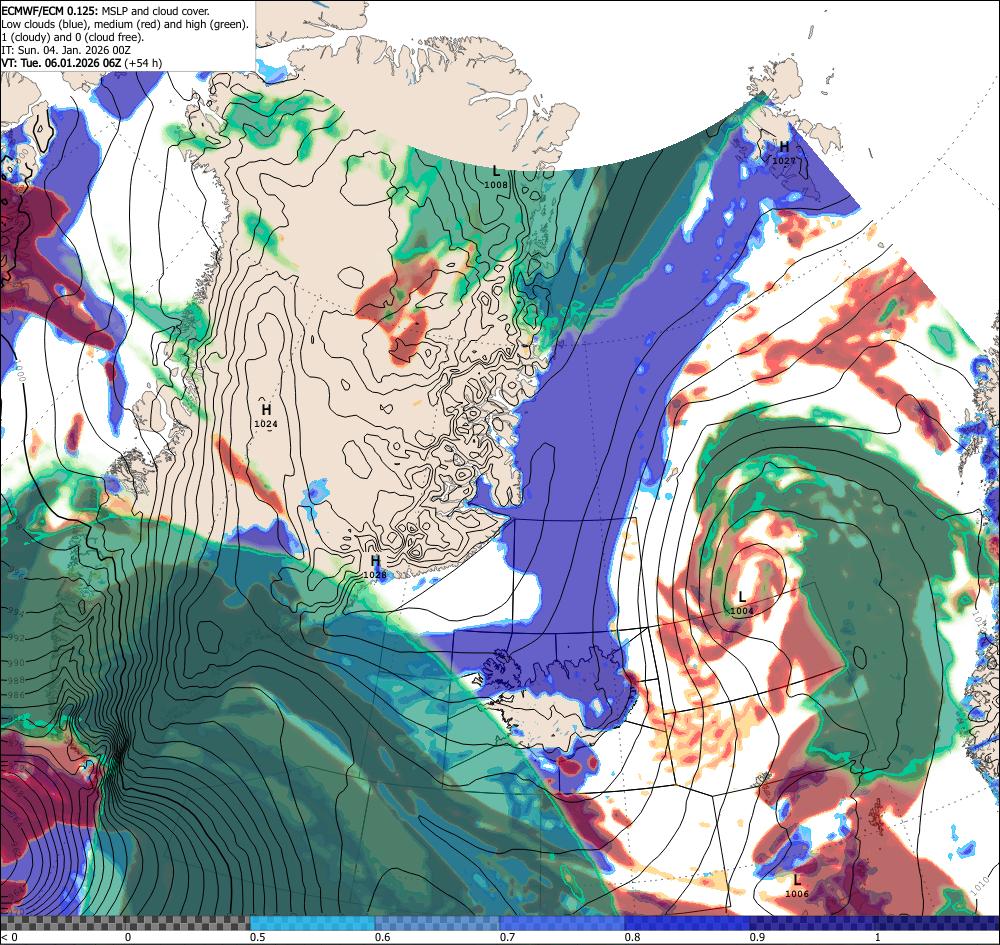
Task: Click the '0.6' color scale label
Action: (x=382, y=937)
